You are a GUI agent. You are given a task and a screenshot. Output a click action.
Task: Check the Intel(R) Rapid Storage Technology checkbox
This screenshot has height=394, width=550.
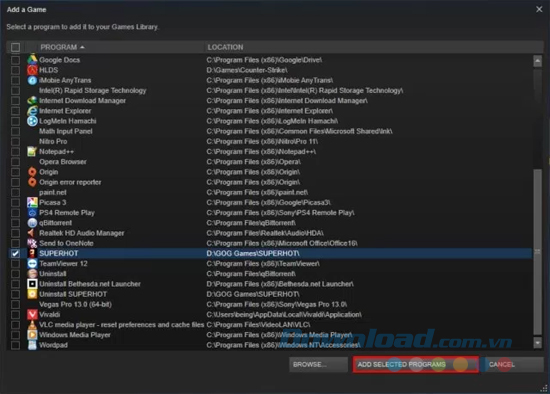click(15, 91)
